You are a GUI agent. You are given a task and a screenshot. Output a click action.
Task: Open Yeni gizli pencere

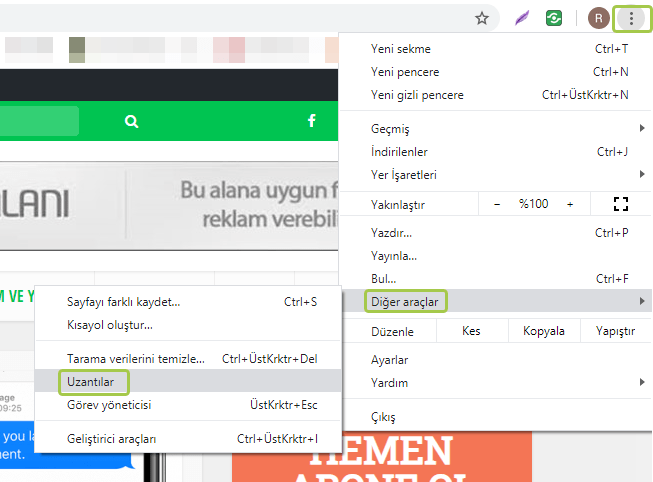point(496,95)
